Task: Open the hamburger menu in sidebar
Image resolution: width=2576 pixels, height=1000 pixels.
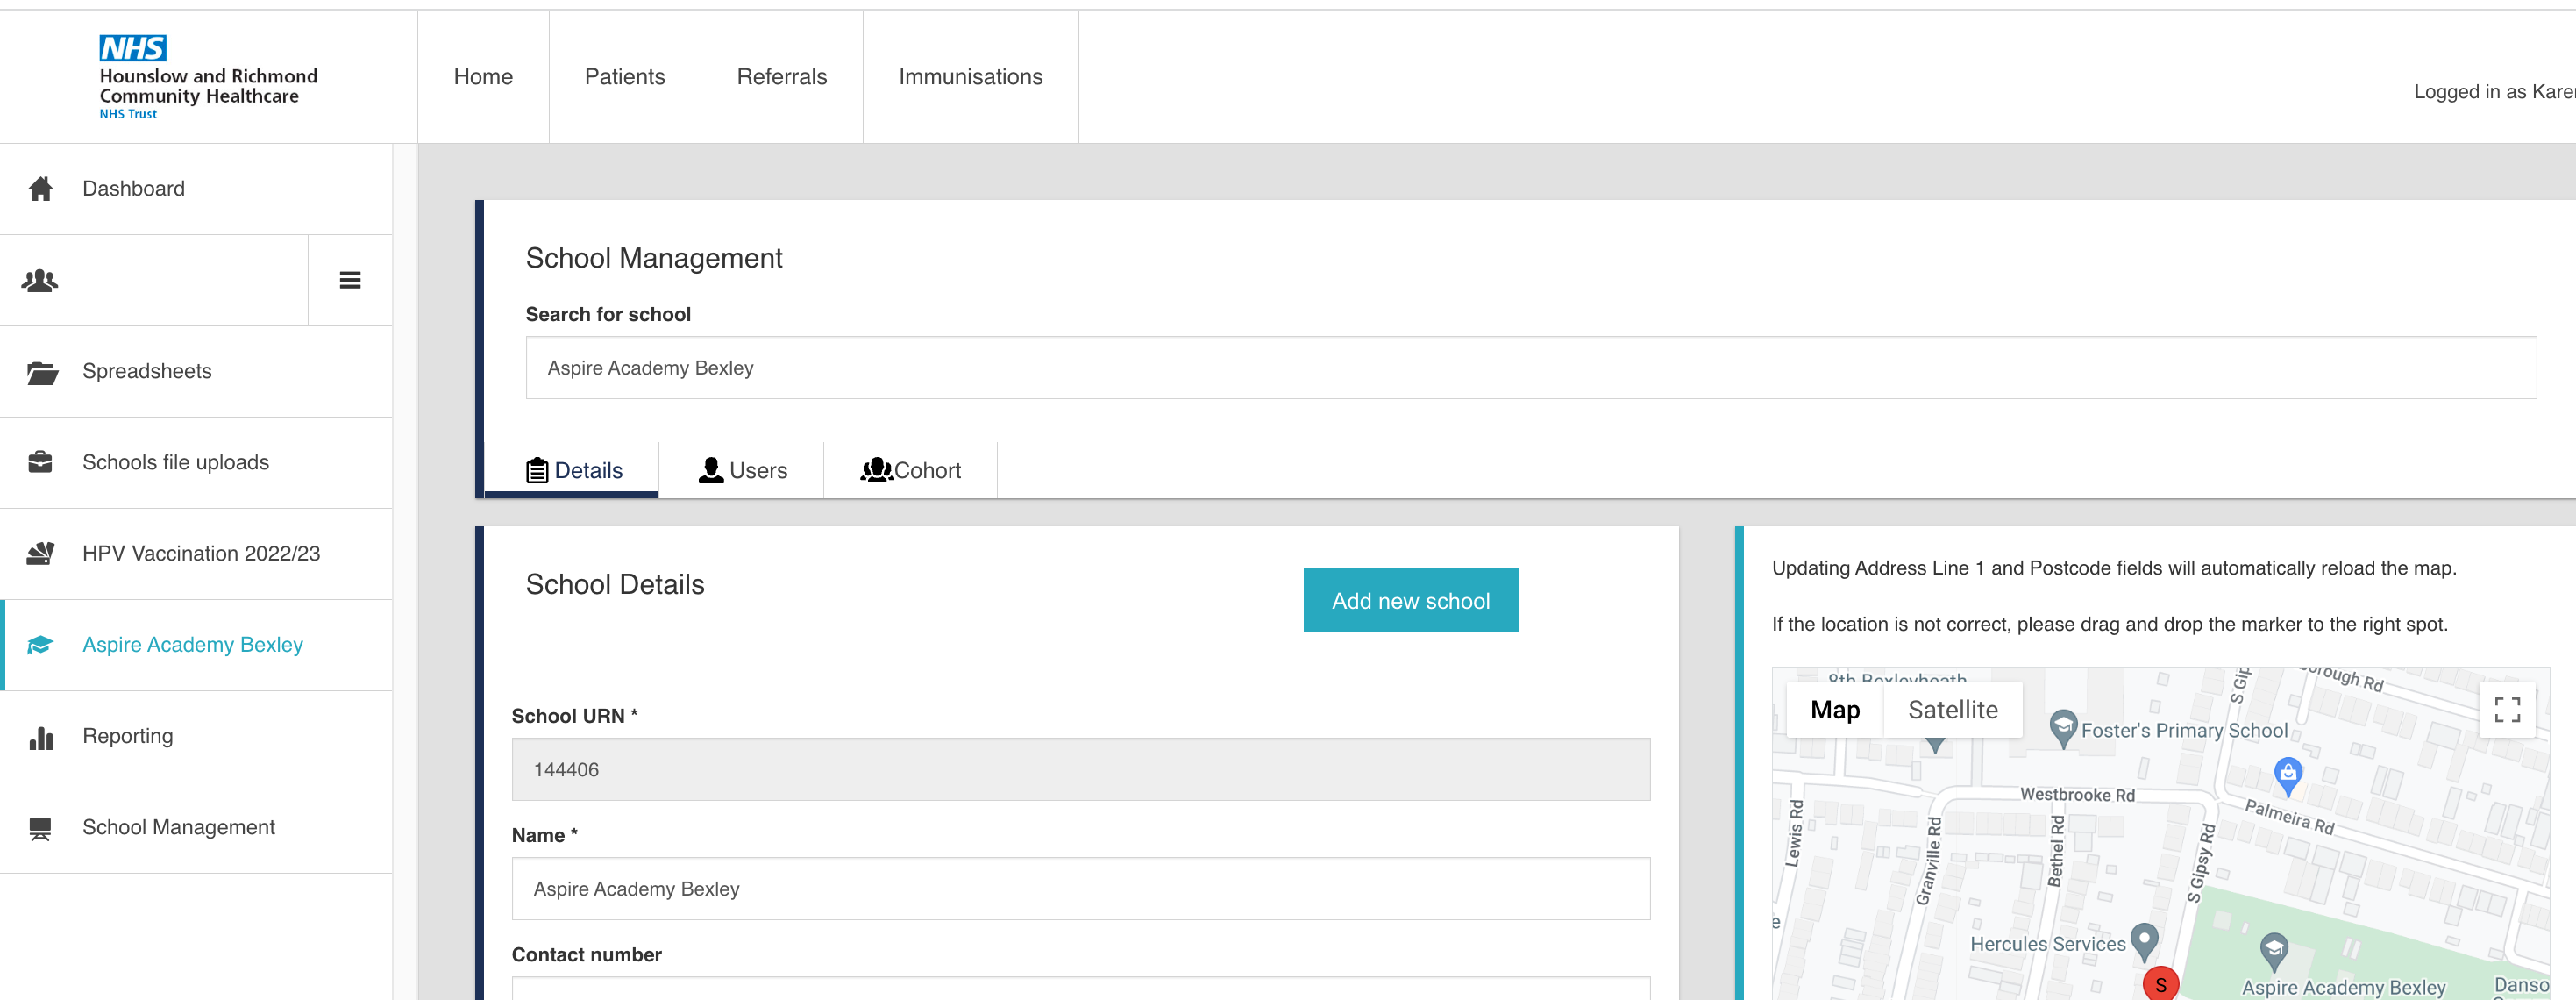Action: tap(350, 281)
